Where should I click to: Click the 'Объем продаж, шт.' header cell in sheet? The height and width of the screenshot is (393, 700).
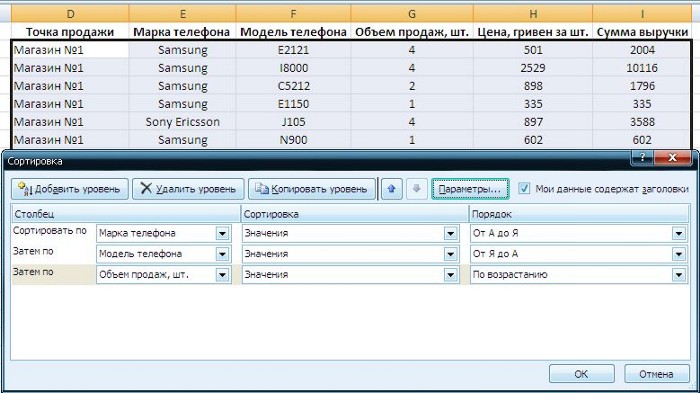[412, 32]
